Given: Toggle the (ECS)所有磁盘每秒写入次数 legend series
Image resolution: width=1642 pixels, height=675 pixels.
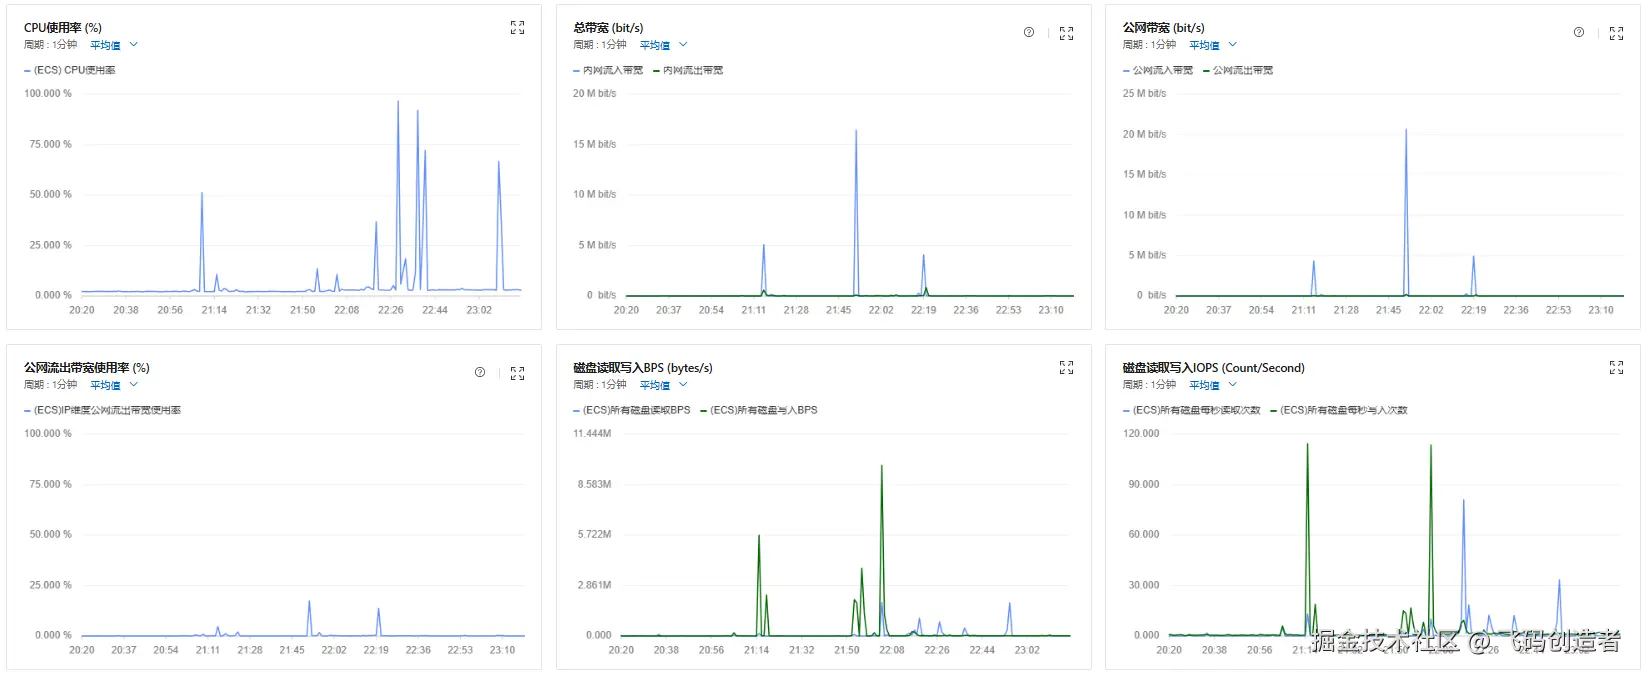Looking at the screenshot, I should tap(1339, 410).
